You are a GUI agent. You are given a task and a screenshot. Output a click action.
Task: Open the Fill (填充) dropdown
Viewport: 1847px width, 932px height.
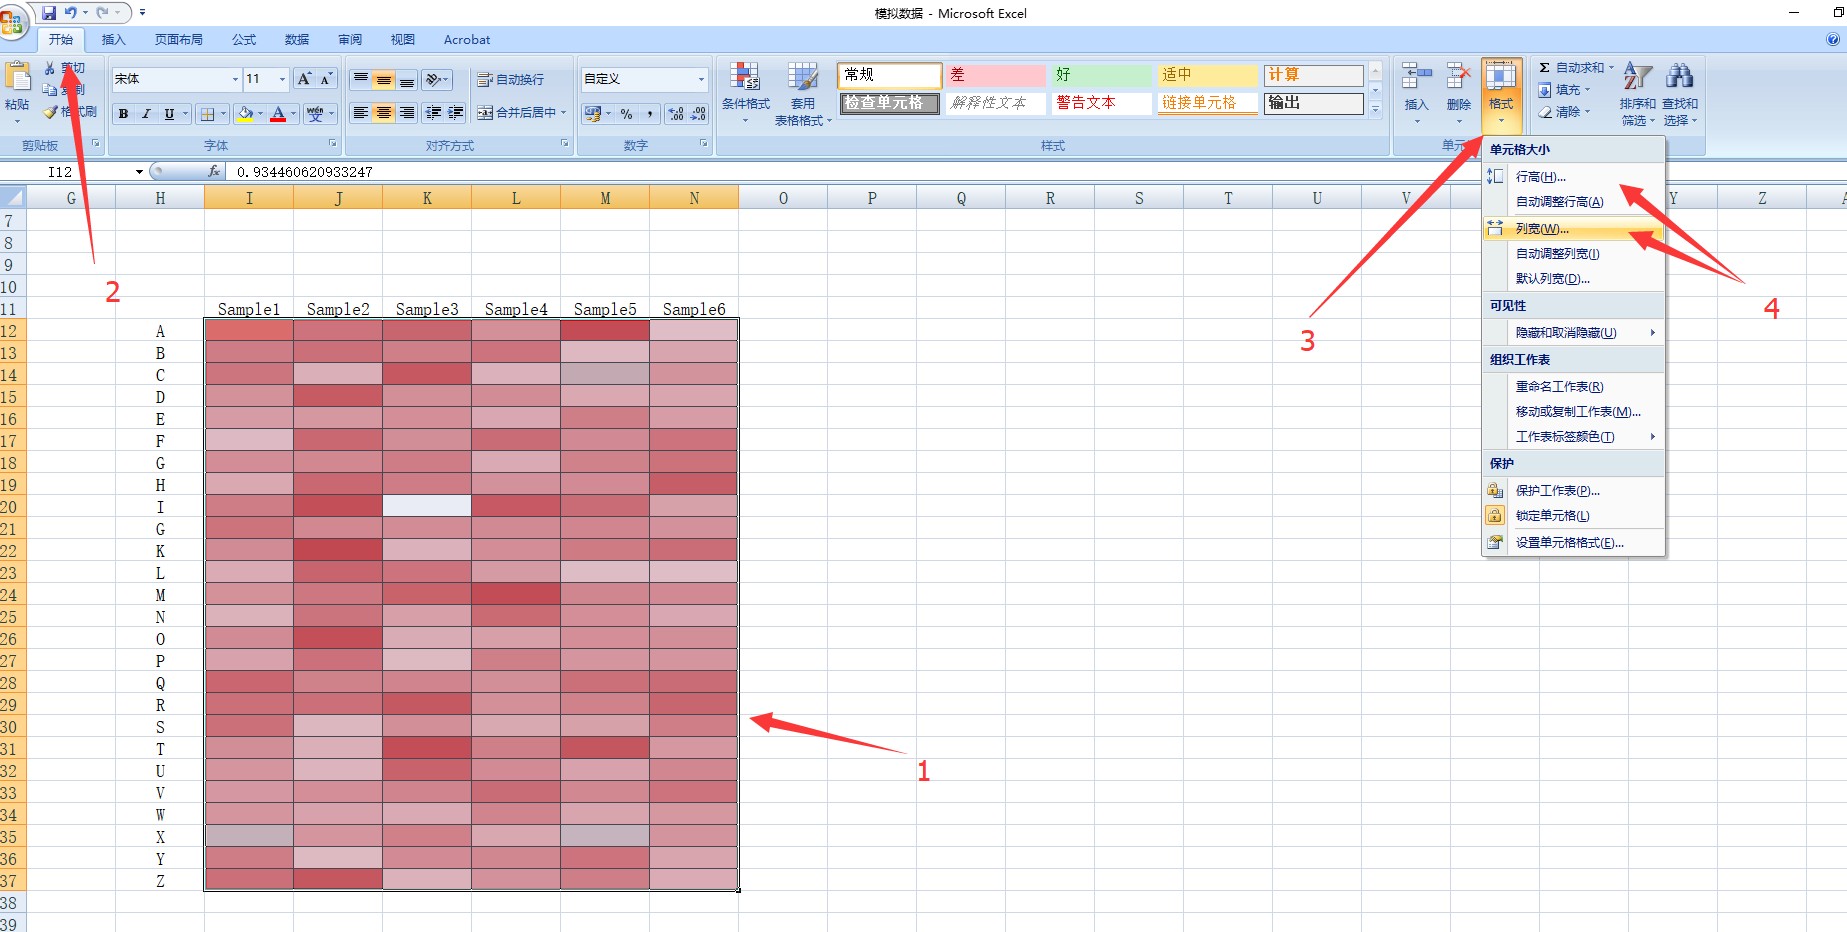[1565, 90]
